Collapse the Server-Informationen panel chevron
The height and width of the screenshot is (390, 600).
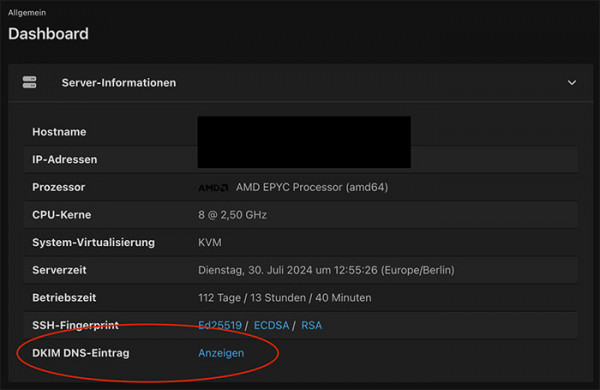coord(572,83)
